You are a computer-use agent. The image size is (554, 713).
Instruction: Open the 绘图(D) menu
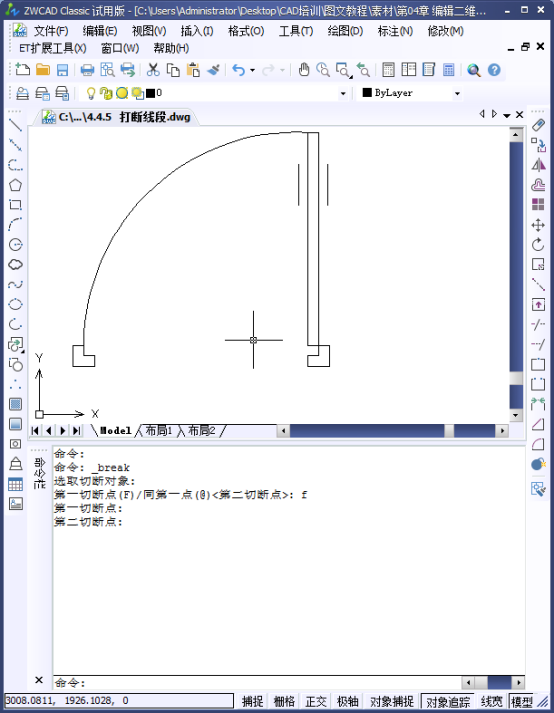(345, 31)
